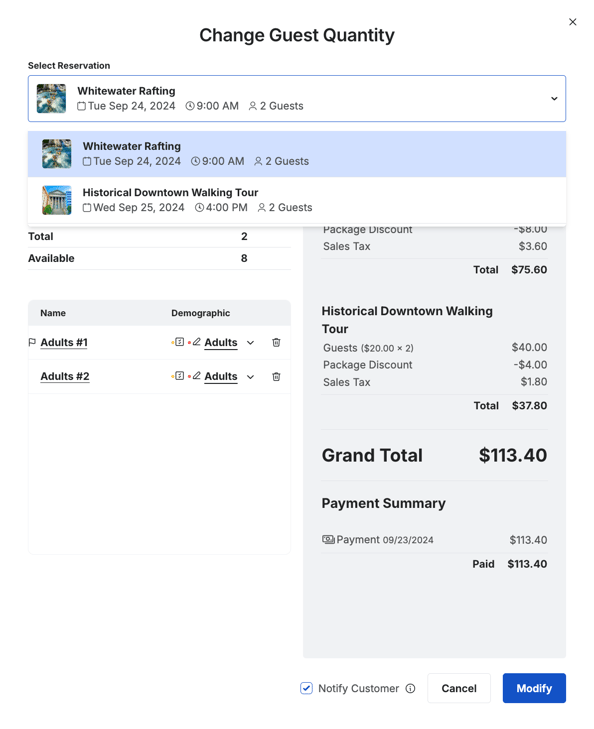Open the Adults #2 name link

(65, 377)
